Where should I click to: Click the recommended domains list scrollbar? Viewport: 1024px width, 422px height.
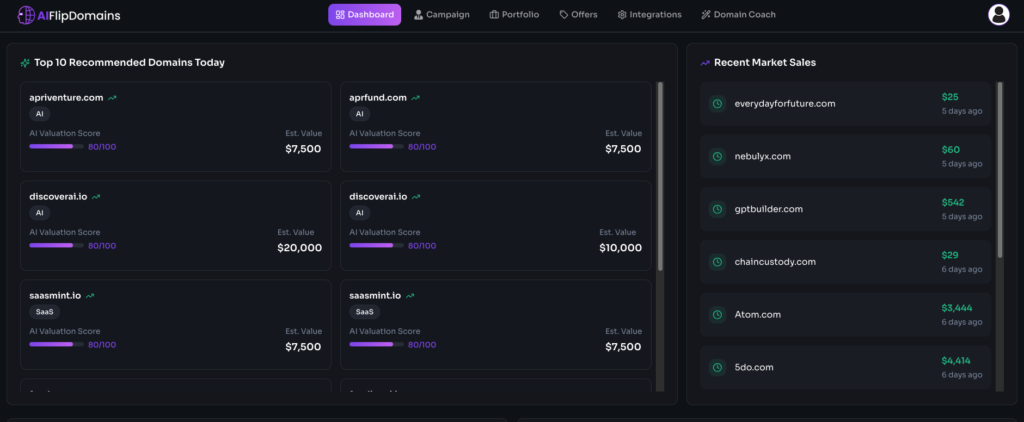660,176
